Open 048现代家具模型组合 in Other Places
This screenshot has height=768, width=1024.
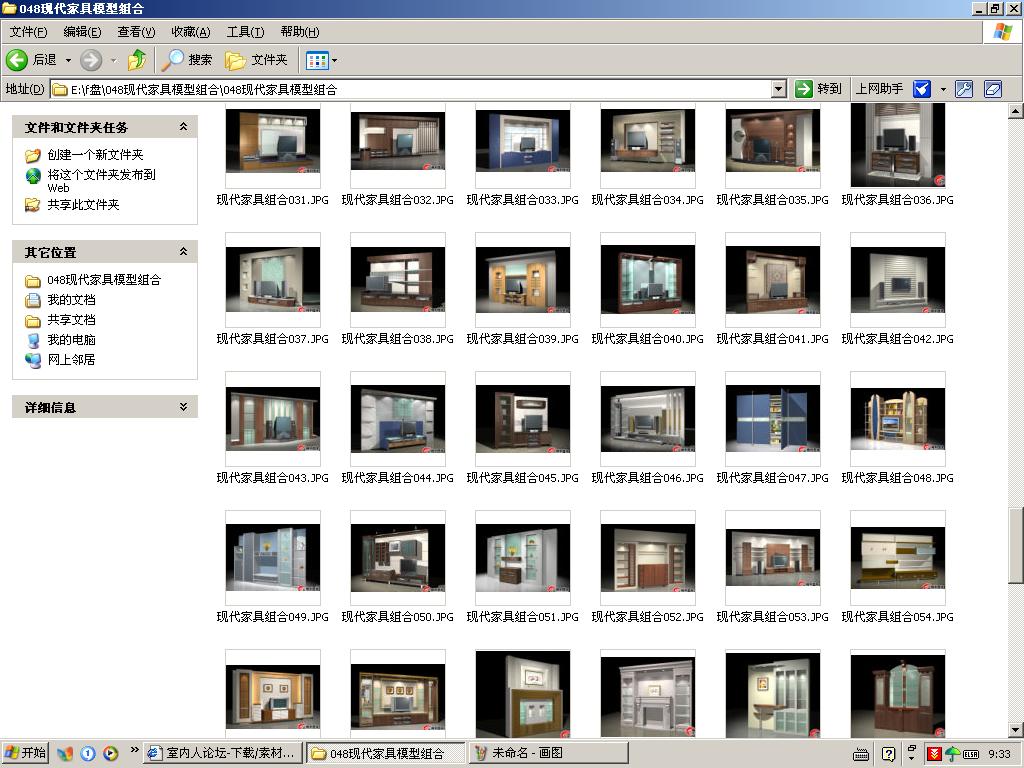tap(104, 280)
